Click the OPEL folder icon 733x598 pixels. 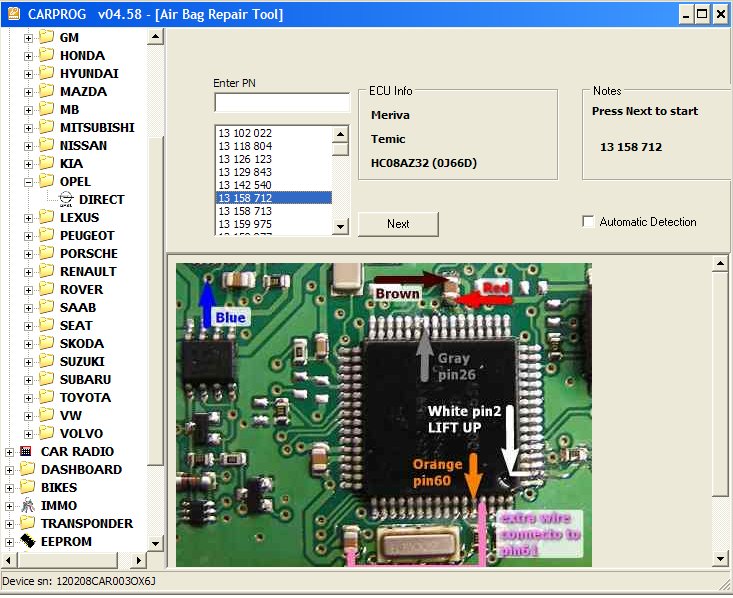(x=46, y=180)
